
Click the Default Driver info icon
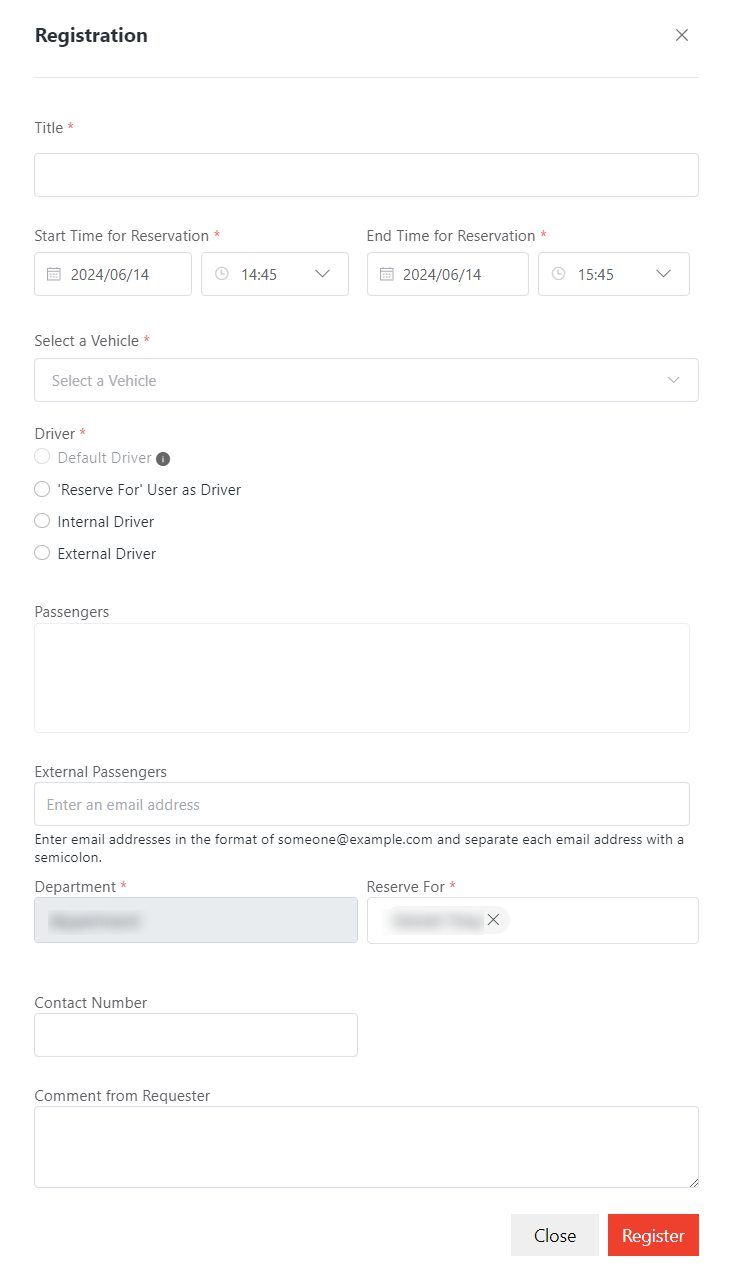163,459
